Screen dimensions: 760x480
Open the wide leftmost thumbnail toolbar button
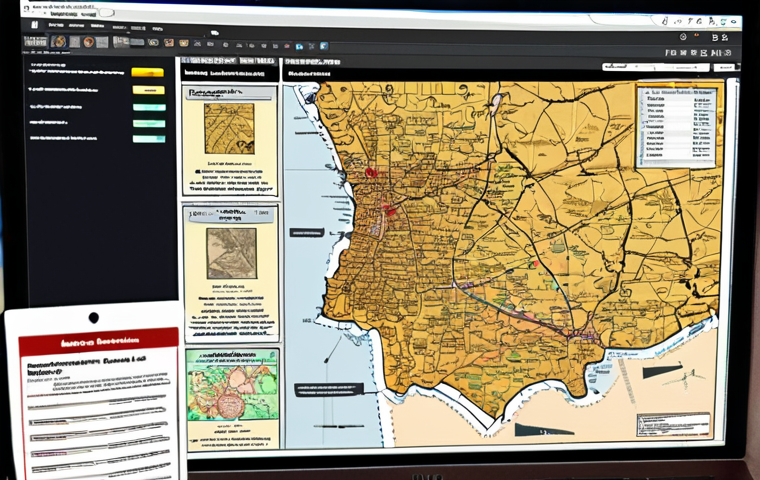click(x=36, y=42)
